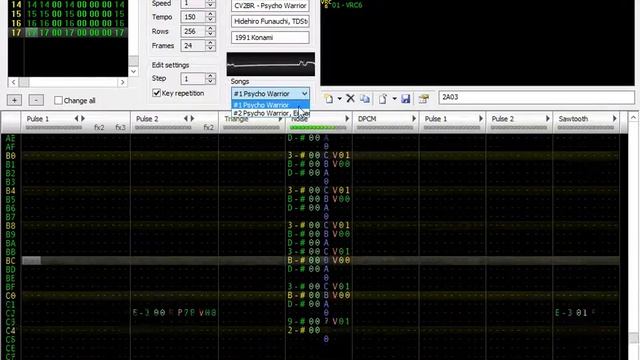Image resolution: width=640 pixels, height=360 pixels.
Task: Increase Step with the up arrow
Action: [211, 76]
